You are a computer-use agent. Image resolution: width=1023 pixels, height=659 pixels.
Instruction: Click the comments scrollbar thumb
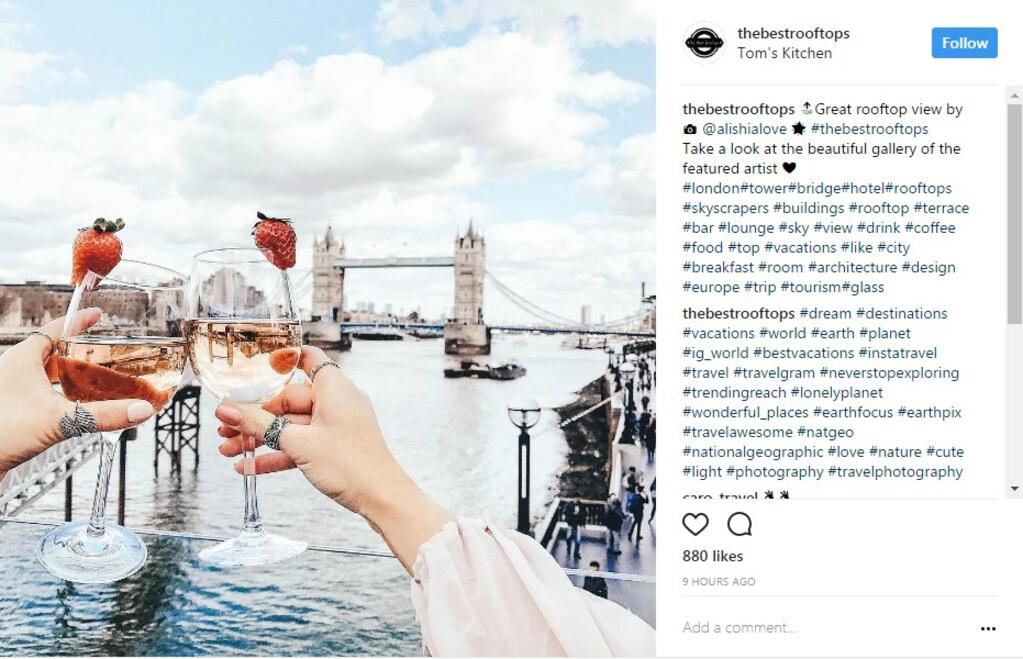point(1015,214)
